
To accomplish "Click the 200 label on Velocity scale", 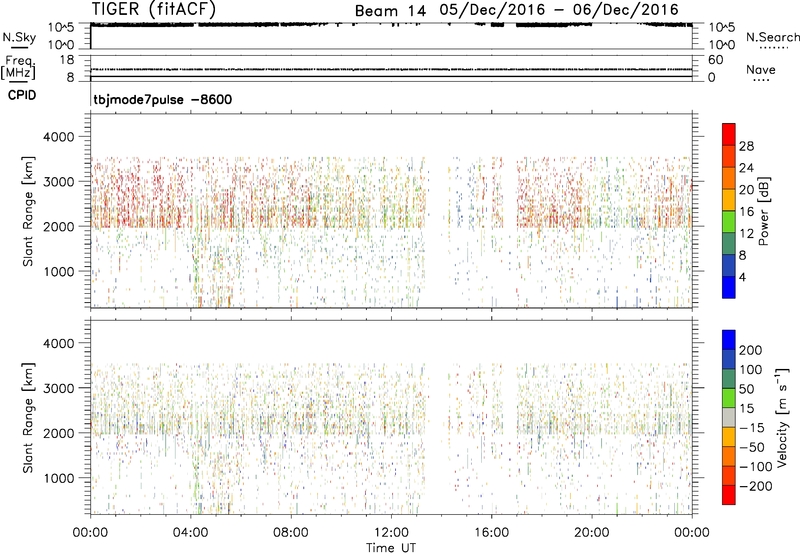I will (751, 350).
